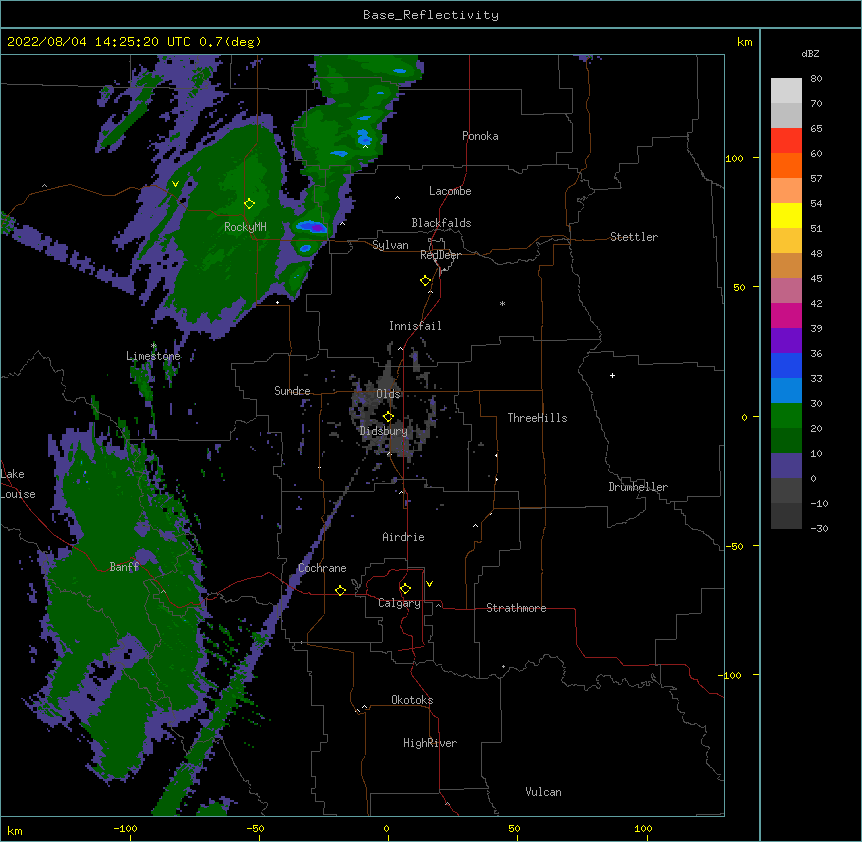Viewport: 862px width, 842px height.
Task: Select the yellow diamond marker below Cochrane
Action: [340, 590]
